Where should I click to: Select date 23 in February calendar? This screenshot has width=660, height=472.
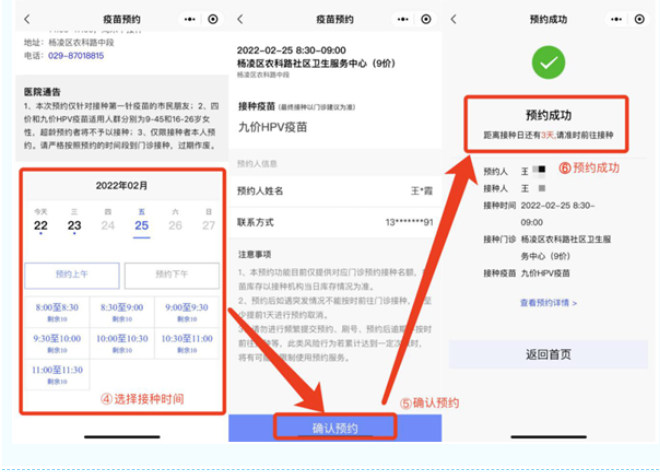click(x=74, y=225)
